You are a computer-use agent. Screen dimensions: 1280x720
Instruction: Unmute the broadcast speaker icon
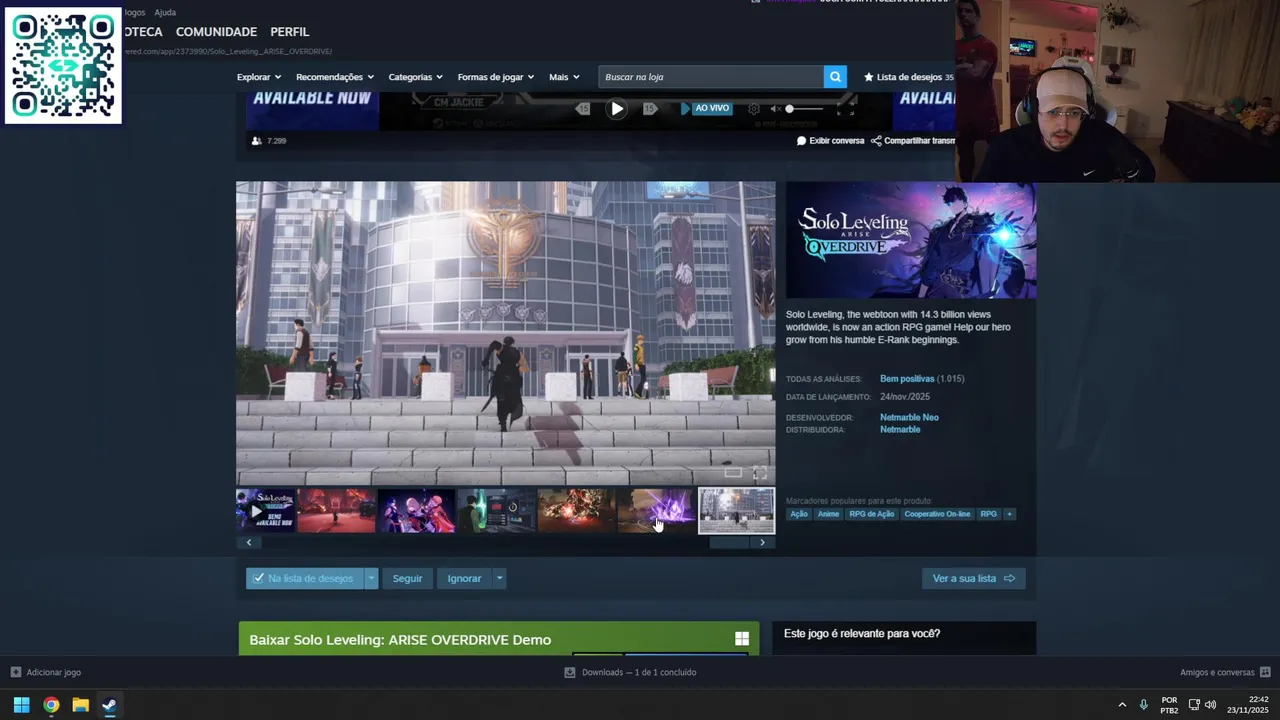point(775,109)
